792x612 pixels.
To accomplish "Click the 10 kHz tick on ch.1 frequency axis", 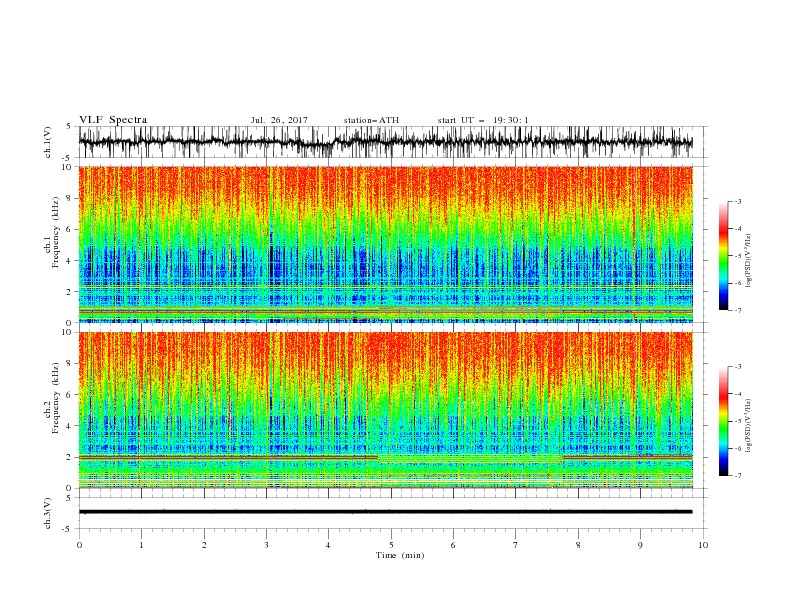I will pos(69,167).
